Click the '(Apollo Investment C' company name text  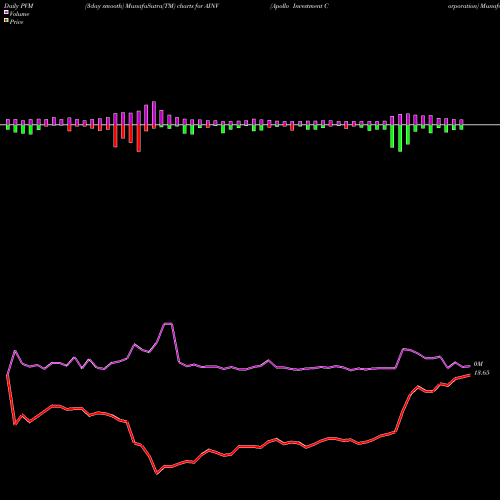click(x=299, y=6)
